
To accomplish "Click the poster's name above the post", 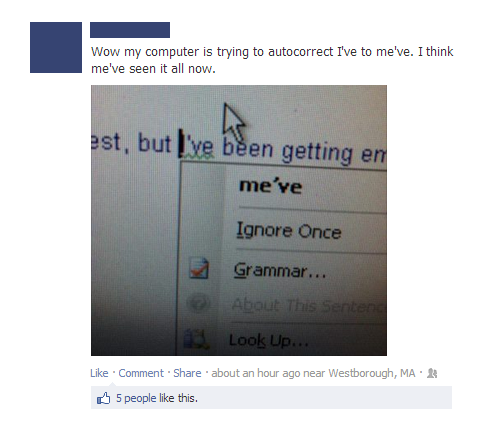I will (x=130, y=30).
